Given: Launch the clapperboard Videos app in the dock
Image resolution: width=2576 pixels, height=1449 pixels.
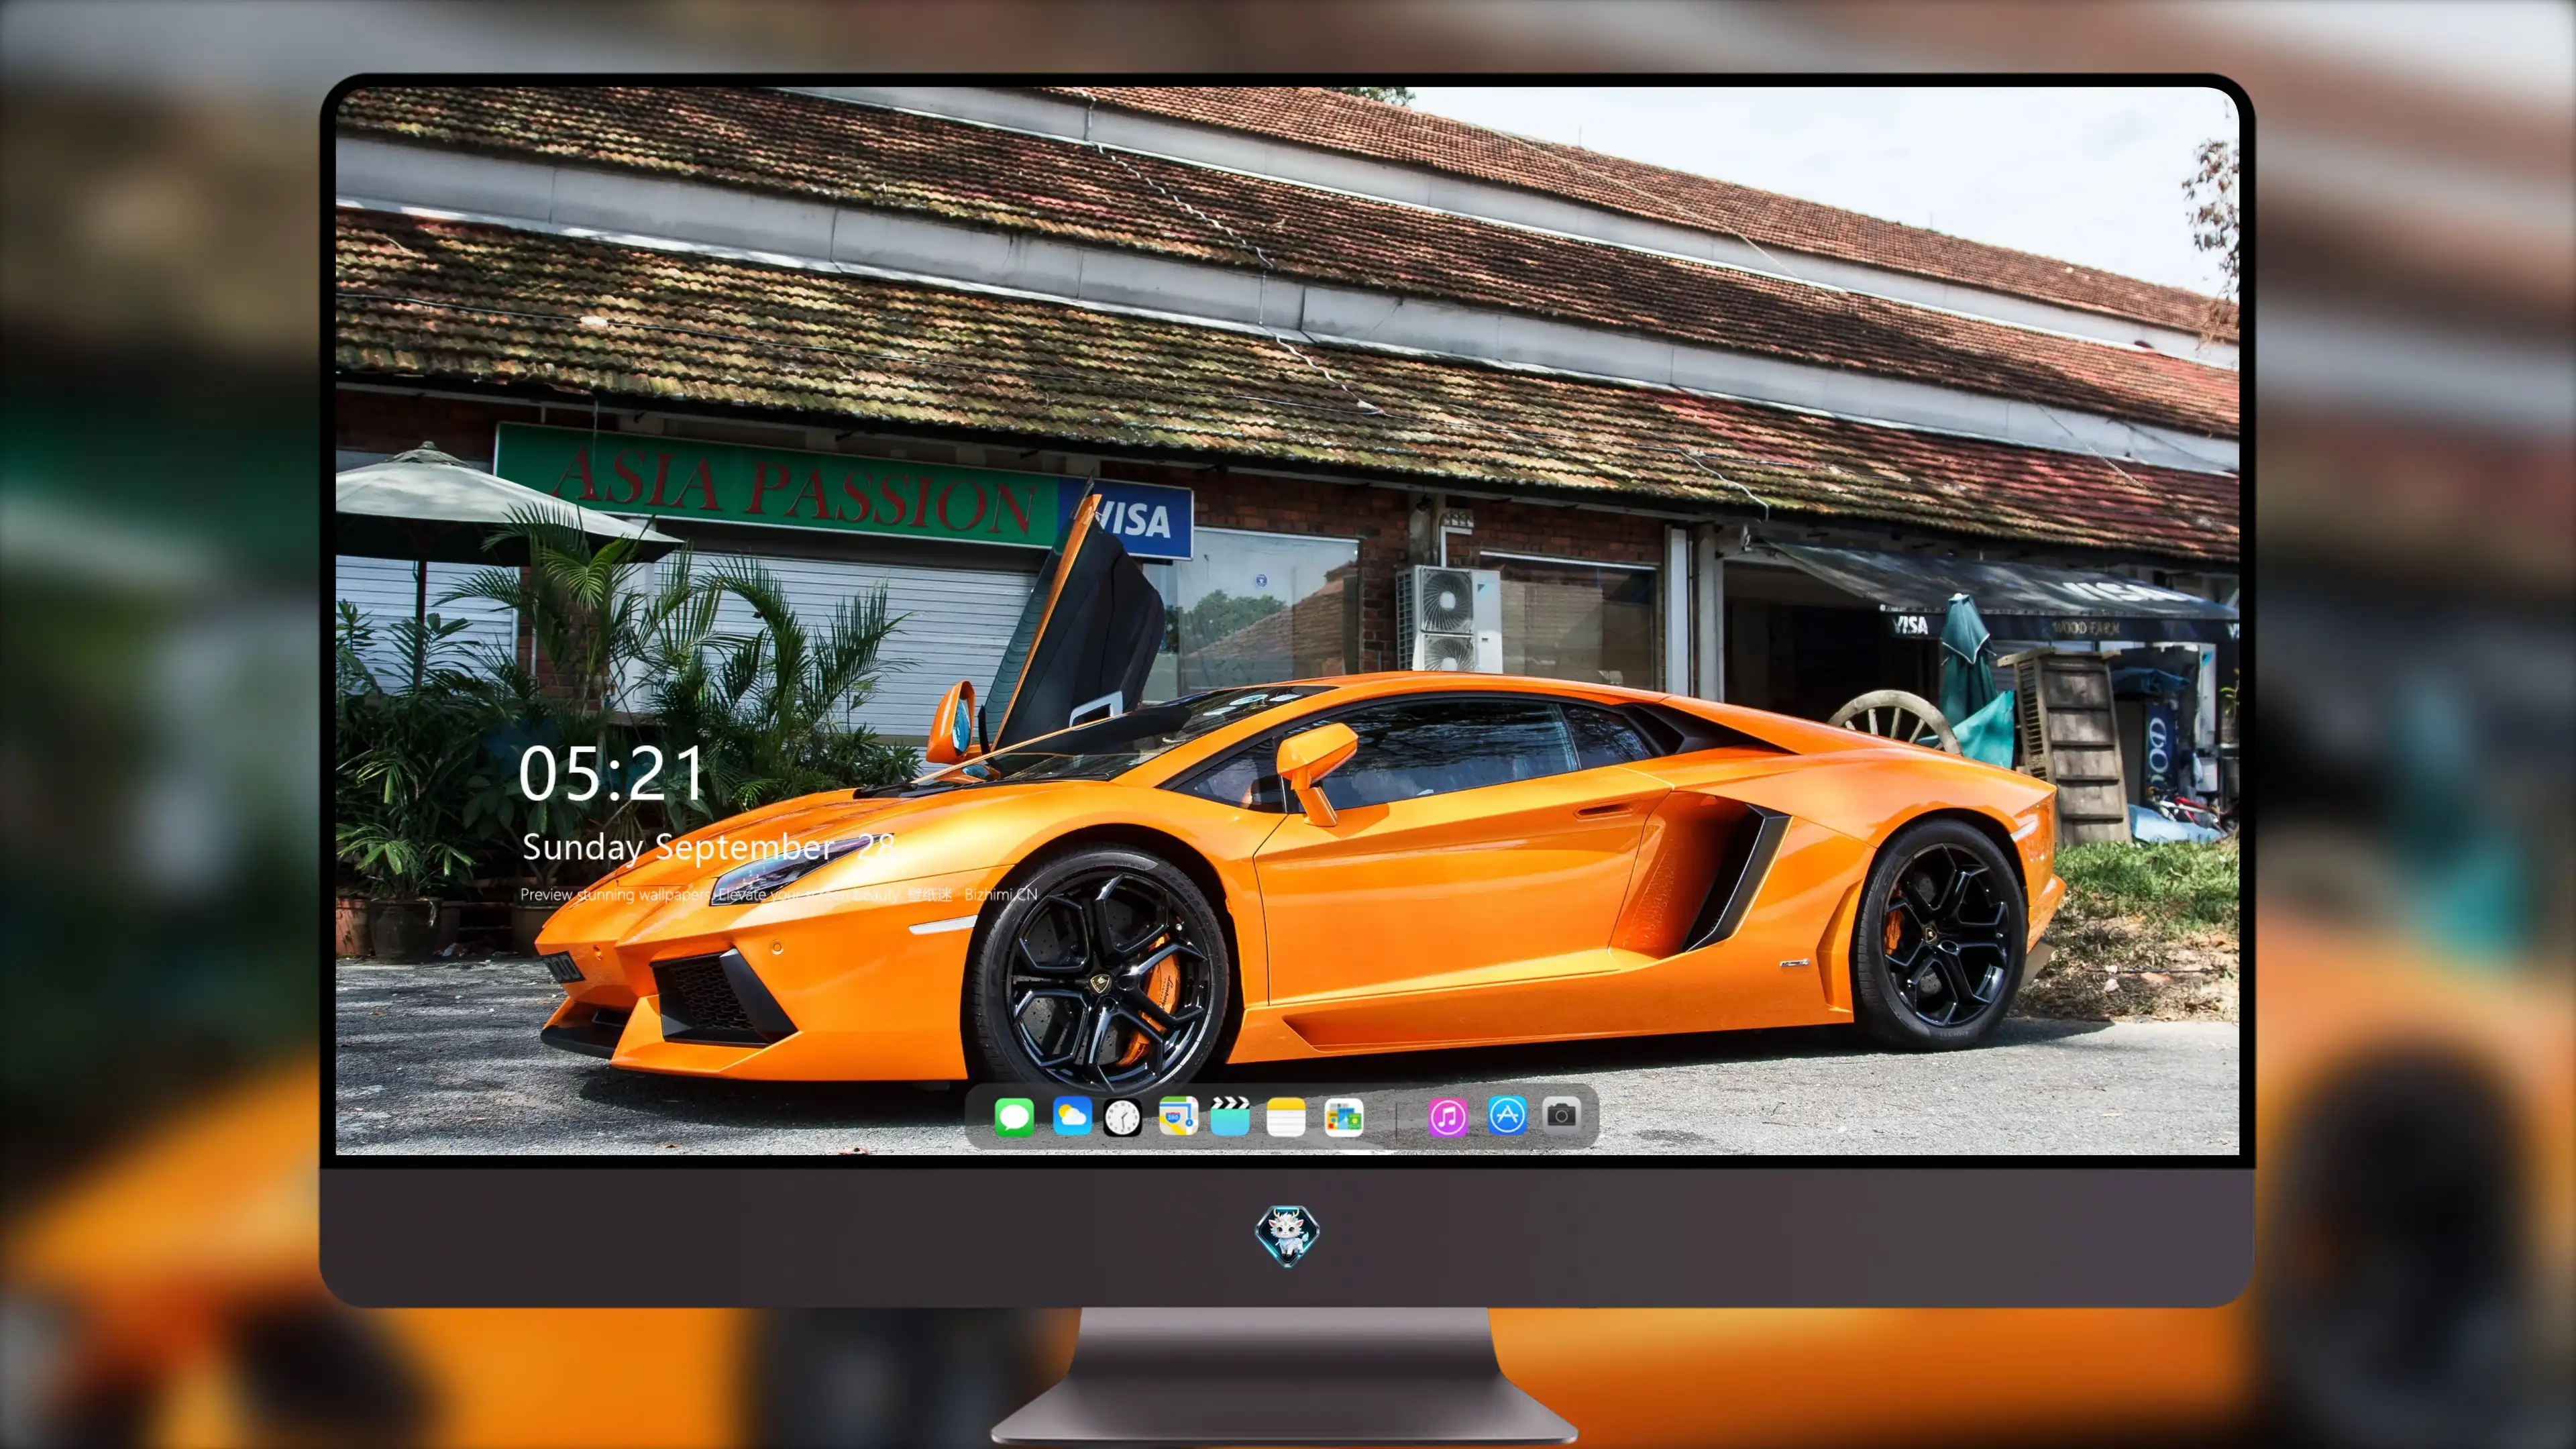Looking at the screenshot, I should pyautogui.click(x=1230, y=1116).
